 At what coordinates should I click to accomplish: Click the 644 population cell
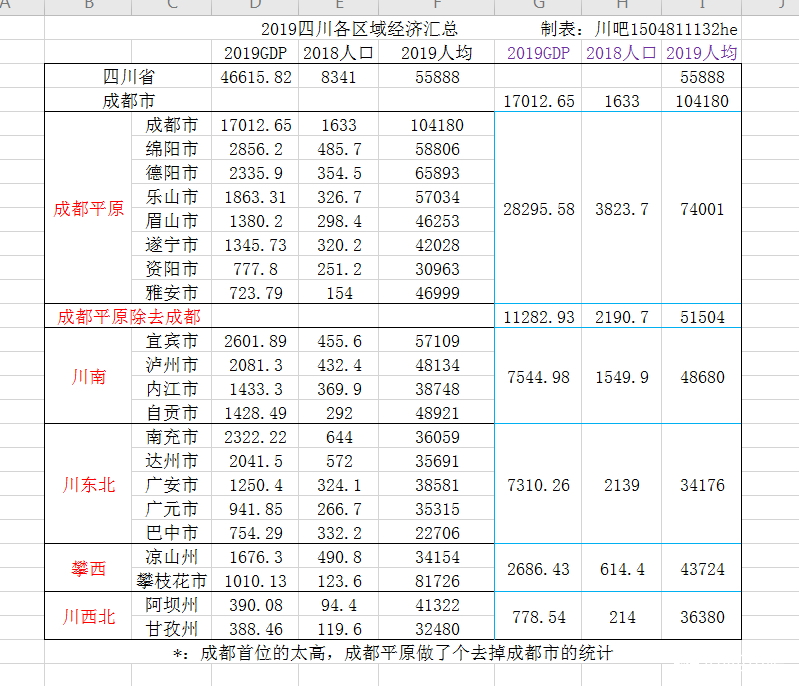[x=339, y=437]
